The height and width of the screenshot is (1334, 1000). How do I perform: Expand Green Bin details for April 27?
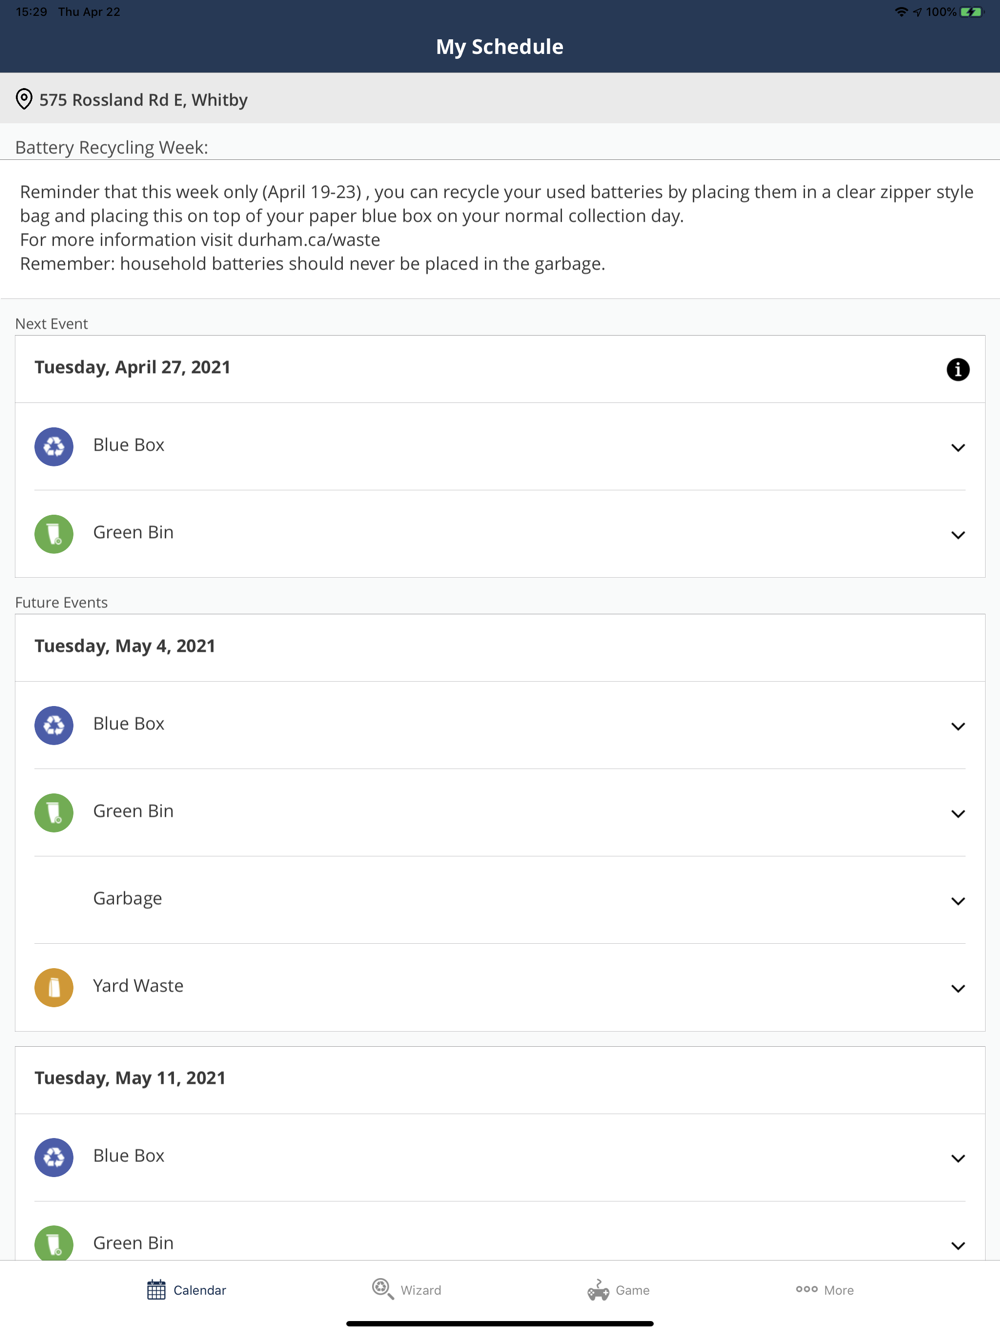click(957, 535)
